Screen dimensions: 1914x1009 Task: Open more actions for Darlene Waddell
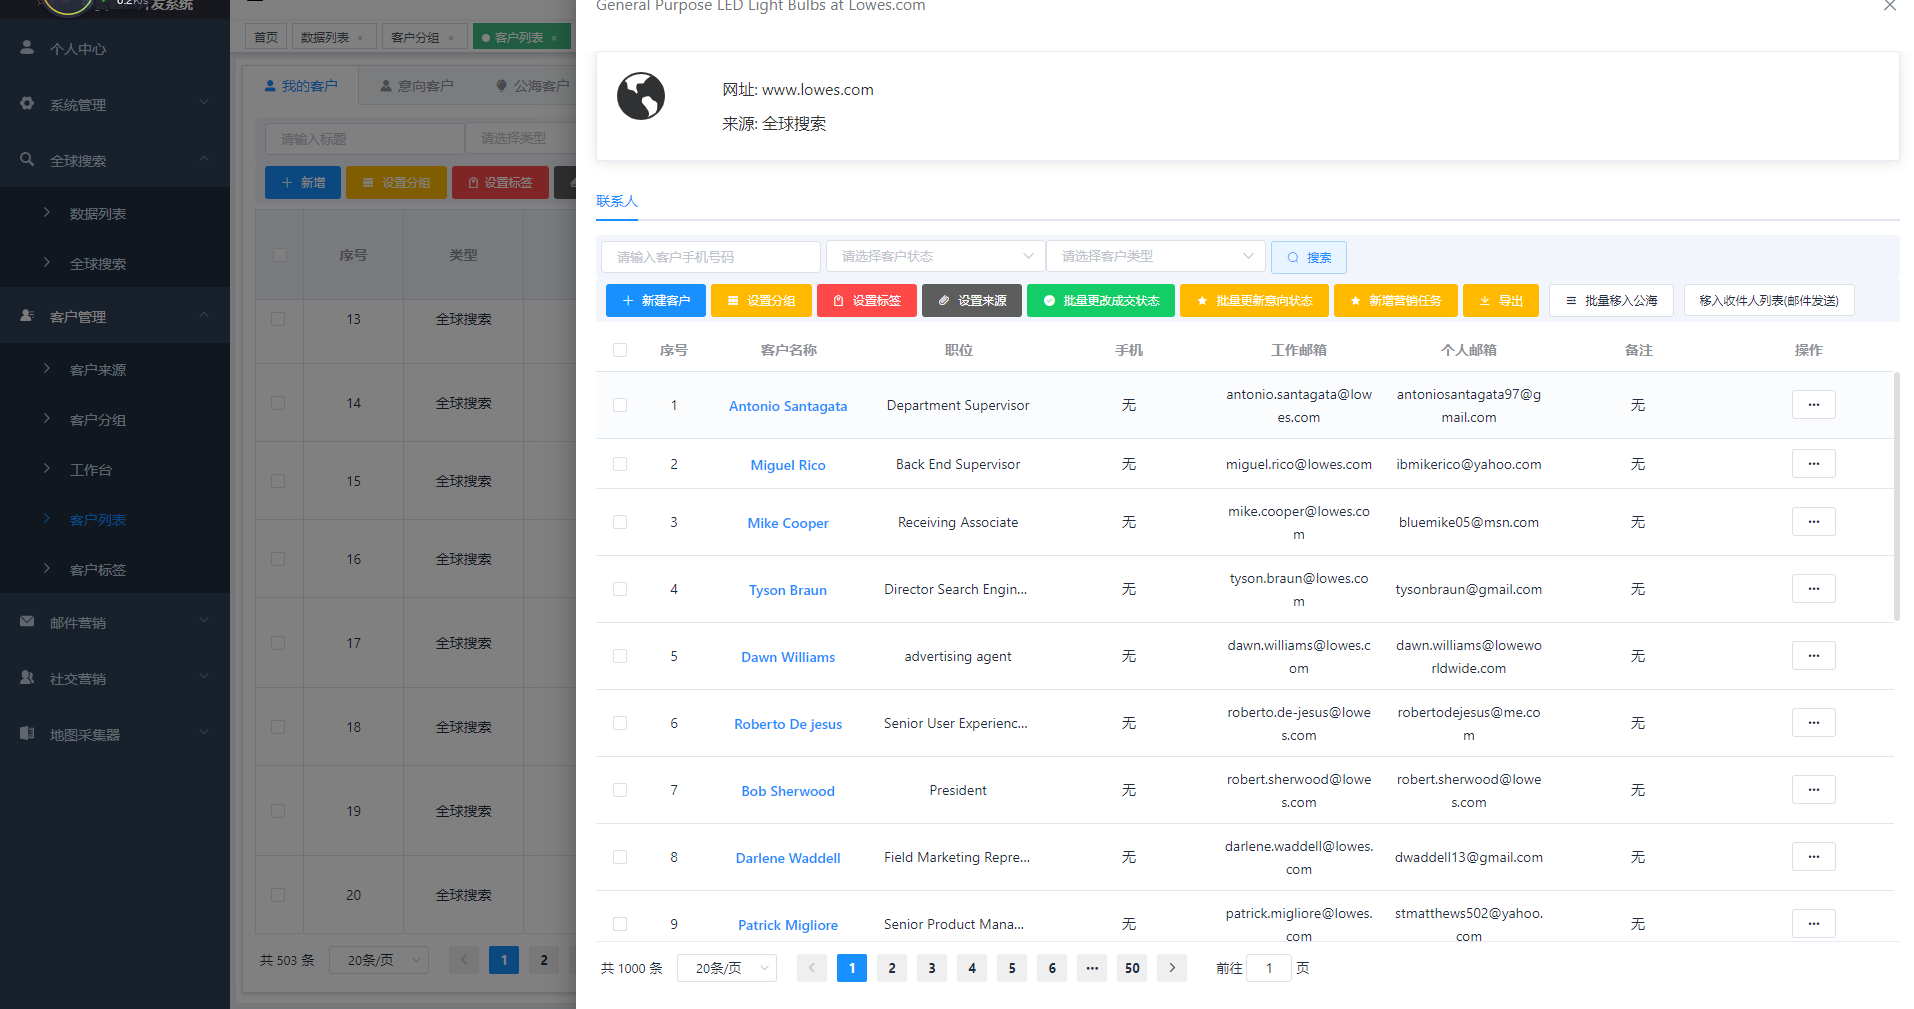point(1813,857)
